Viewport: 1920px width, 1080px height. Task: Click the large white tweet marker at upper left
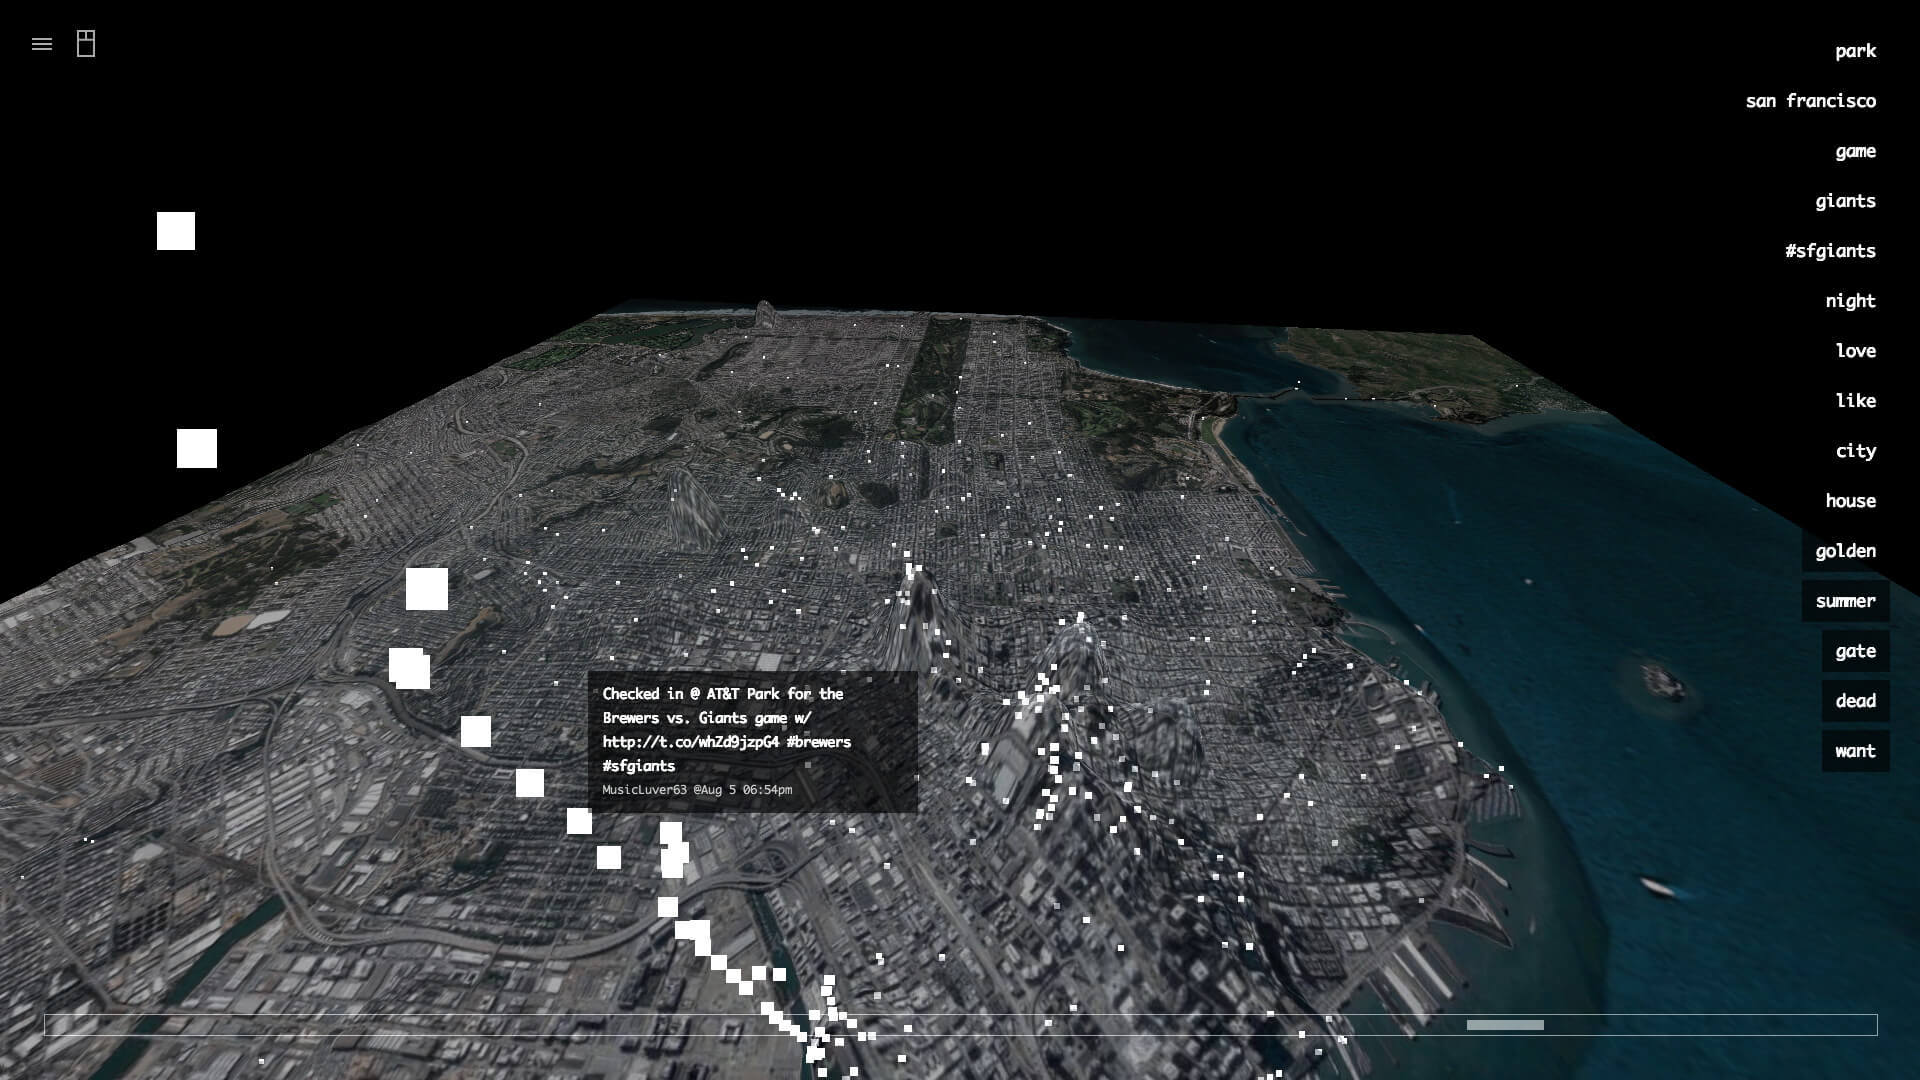tap(176, 231)
